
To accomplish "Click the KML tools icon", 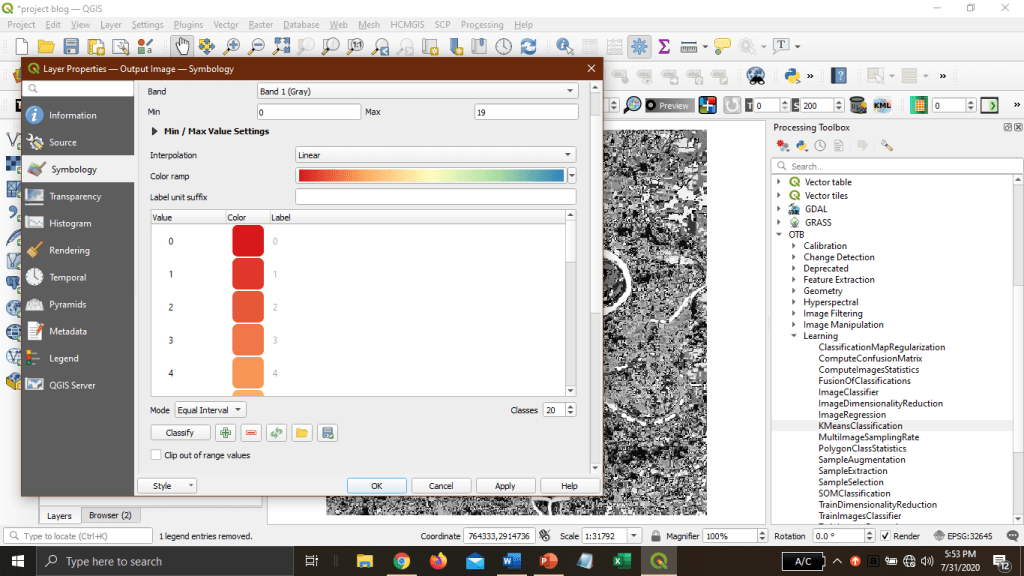I will (883, 105).
